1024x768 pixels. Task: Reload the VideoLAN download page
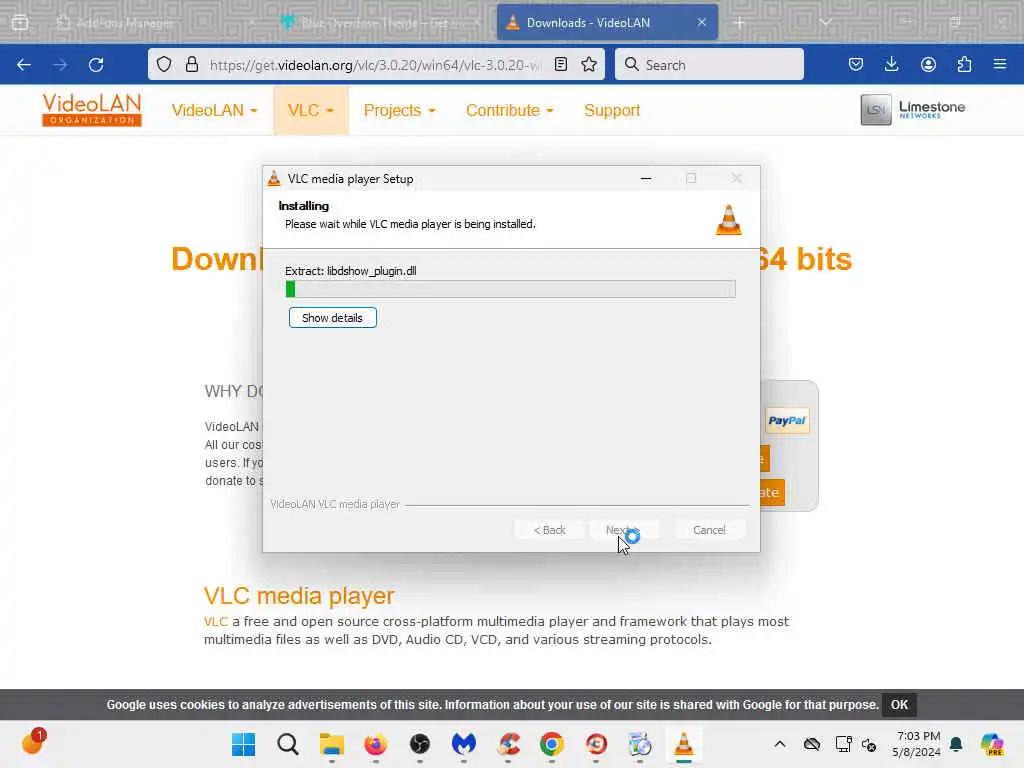[x=96, y=65]
